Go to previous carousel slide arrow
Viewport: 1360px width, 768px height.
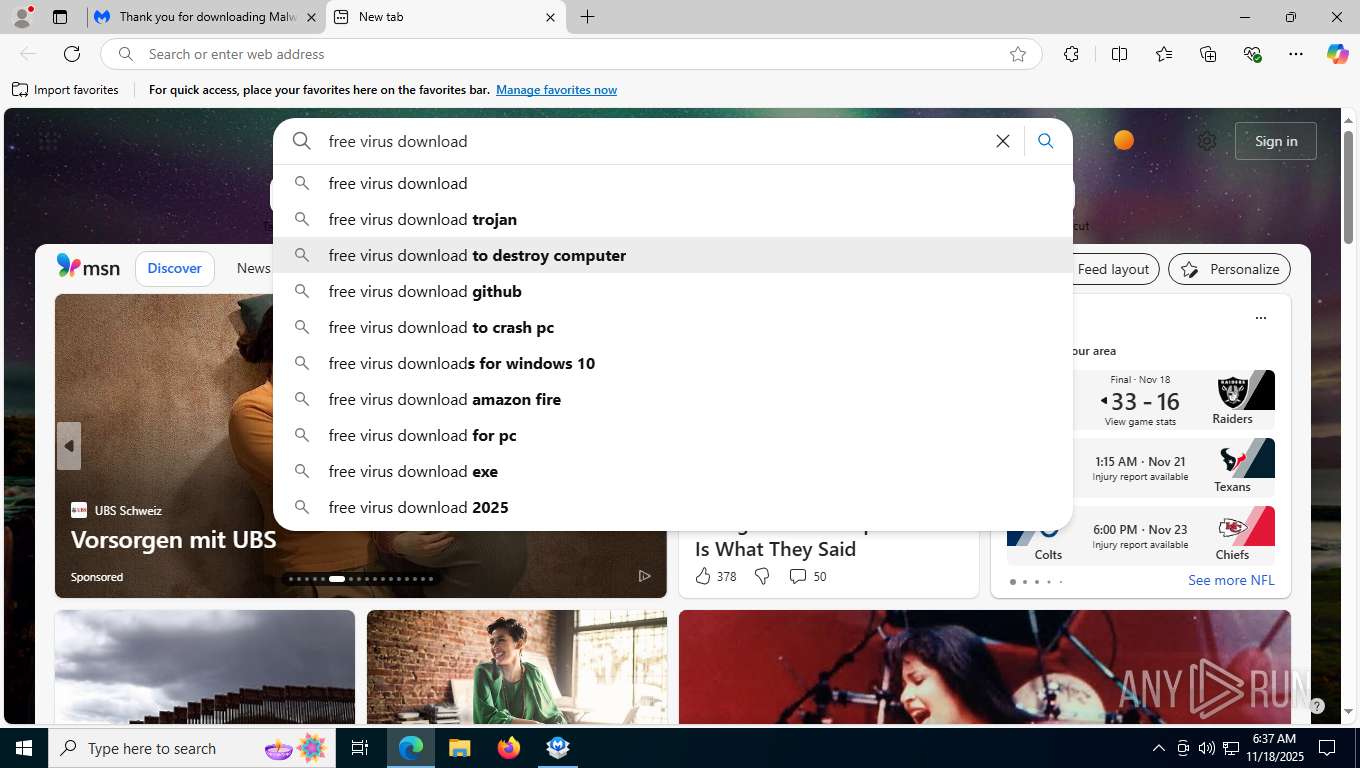[x=69, y=446]
